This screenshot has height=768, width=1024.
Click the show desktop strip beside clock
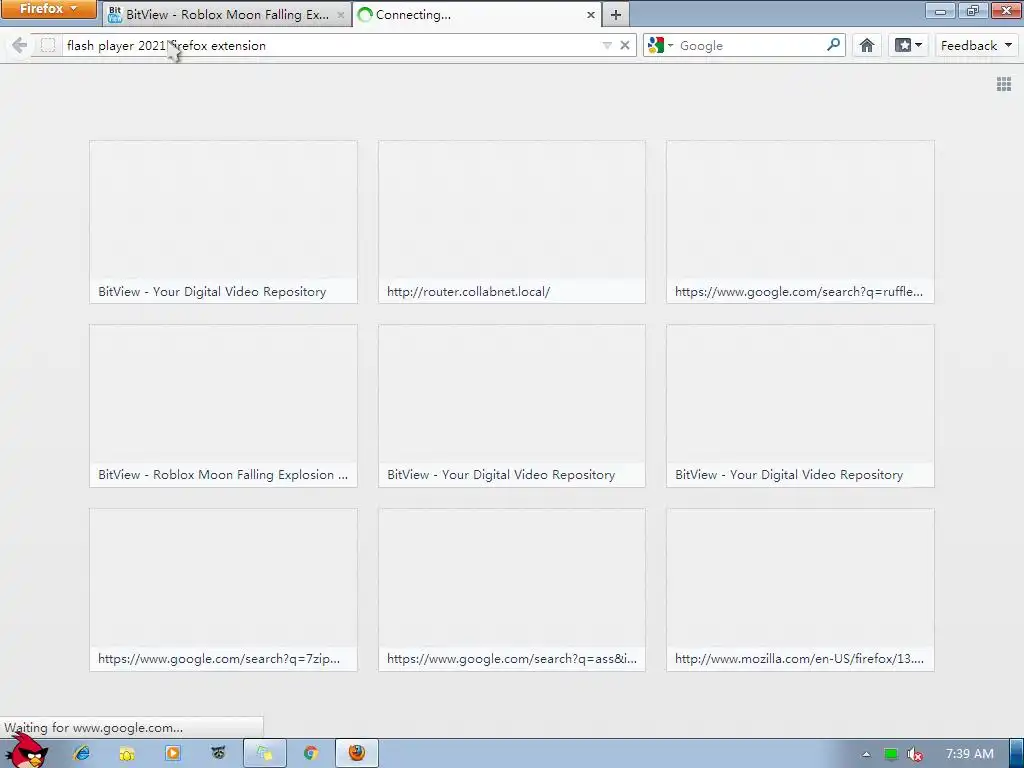point(1016,753)
